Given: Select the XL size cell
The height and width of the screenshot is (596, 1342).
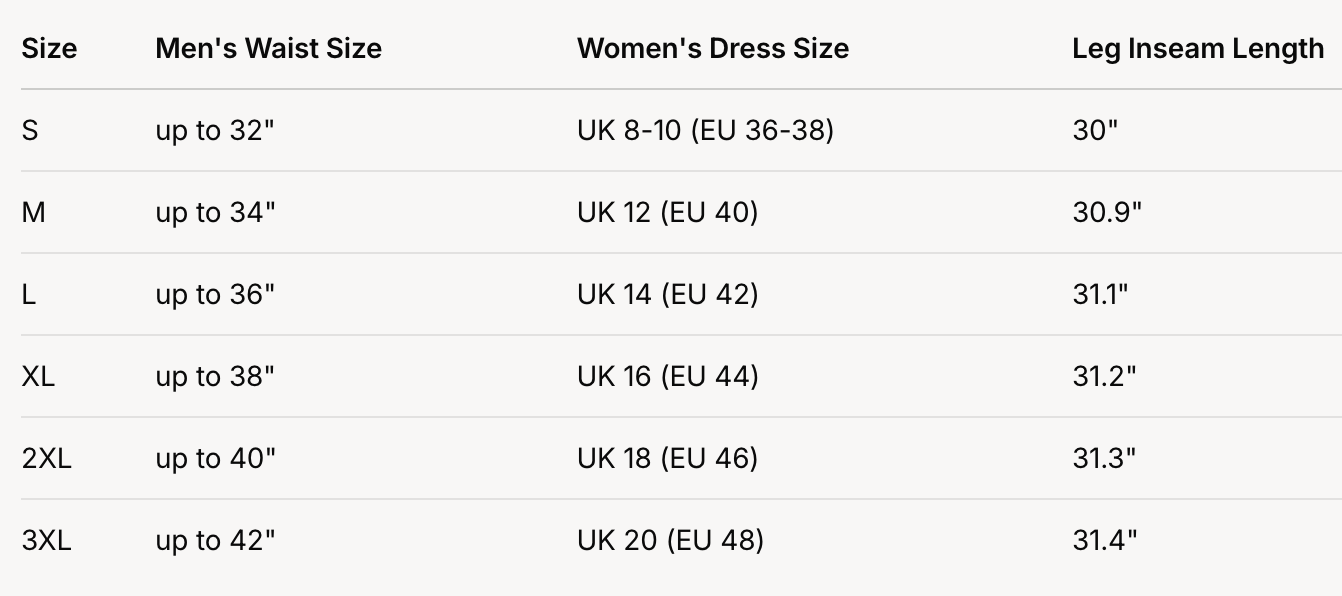Looking at the screenshot, I should pos(38,376).
